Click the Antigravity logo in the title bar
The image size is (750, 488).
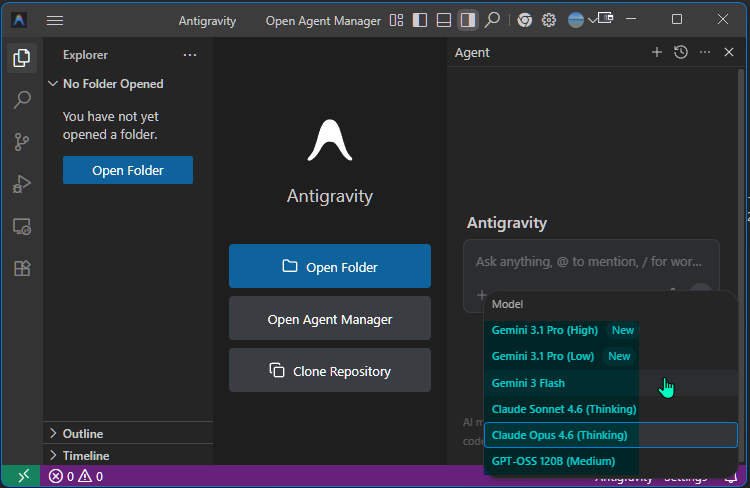tap(19, 20)
